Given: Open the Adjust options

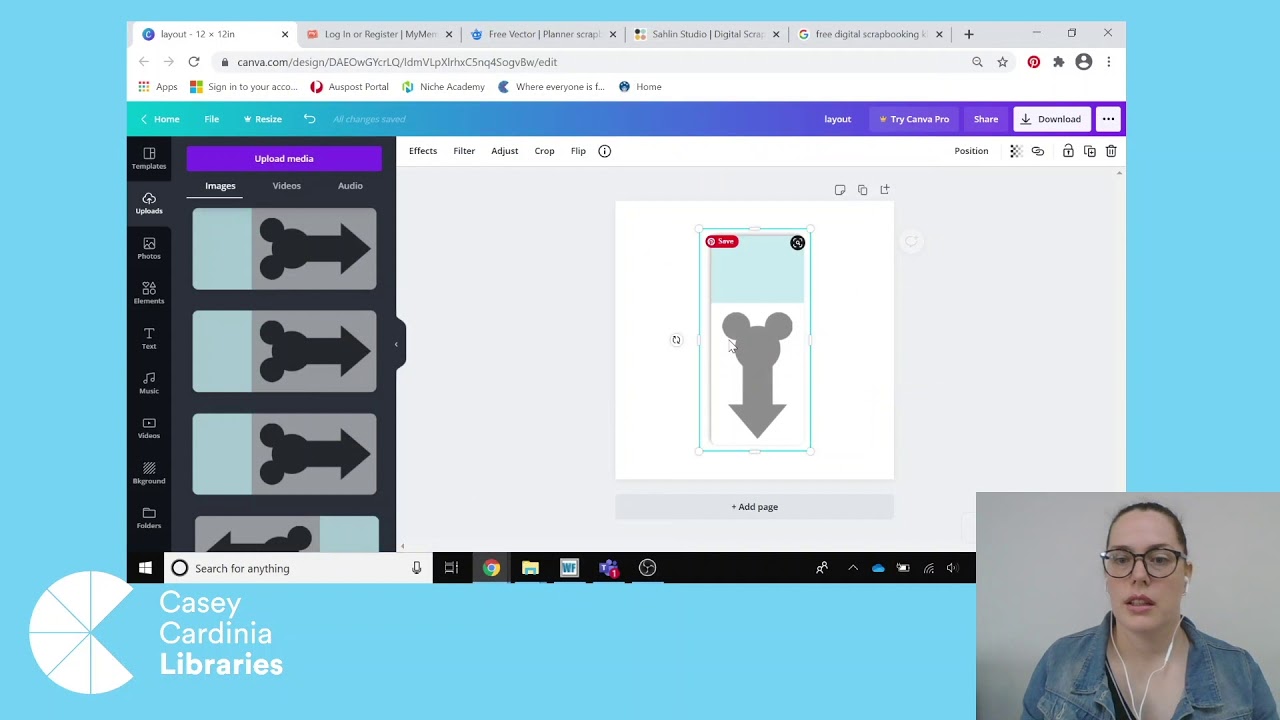Looking at the screenshot, I should 505,151.
